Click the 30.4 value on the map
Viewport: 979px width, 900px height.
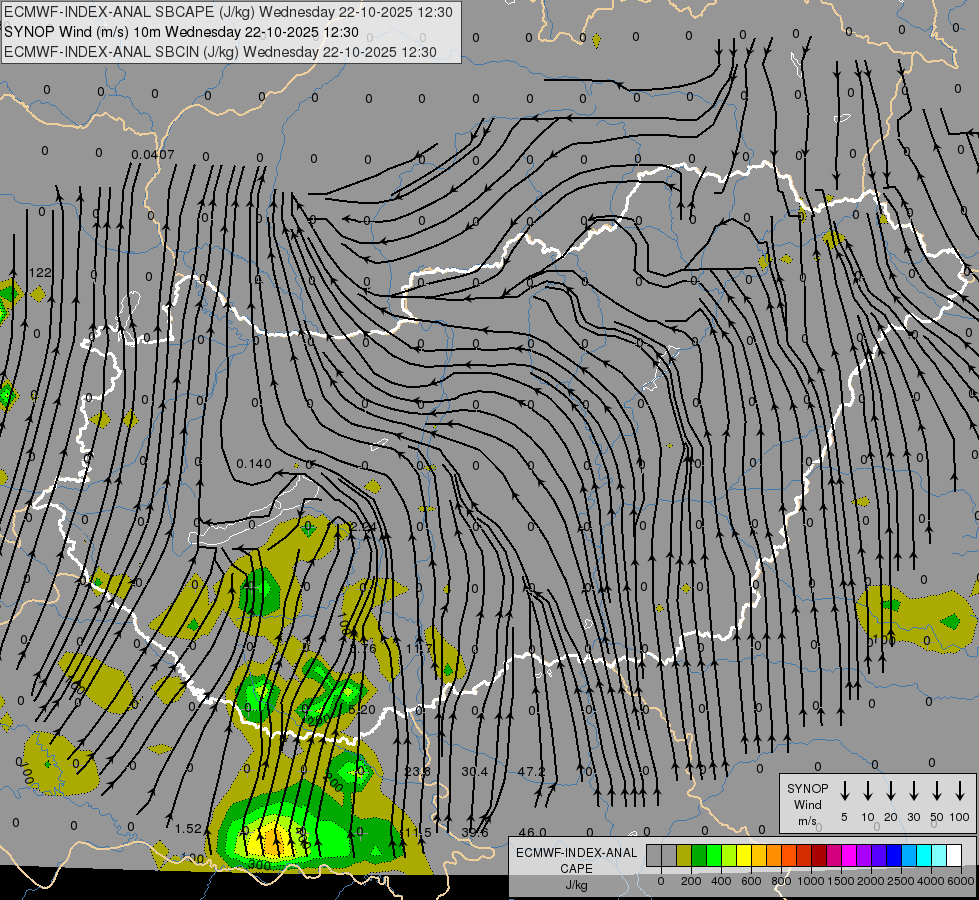click(x=475, y=771)
